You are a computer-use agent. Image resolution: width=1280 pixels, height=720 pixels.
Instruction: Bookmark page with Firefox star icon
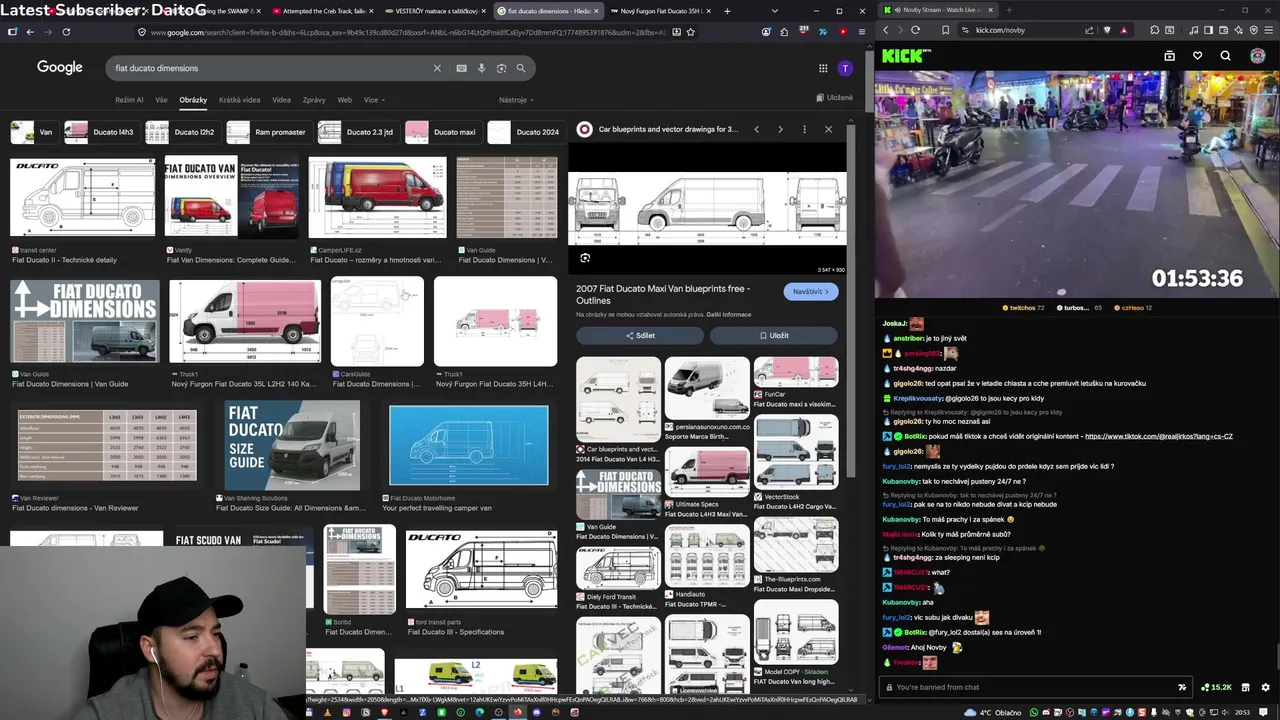[x=690, y=32]
